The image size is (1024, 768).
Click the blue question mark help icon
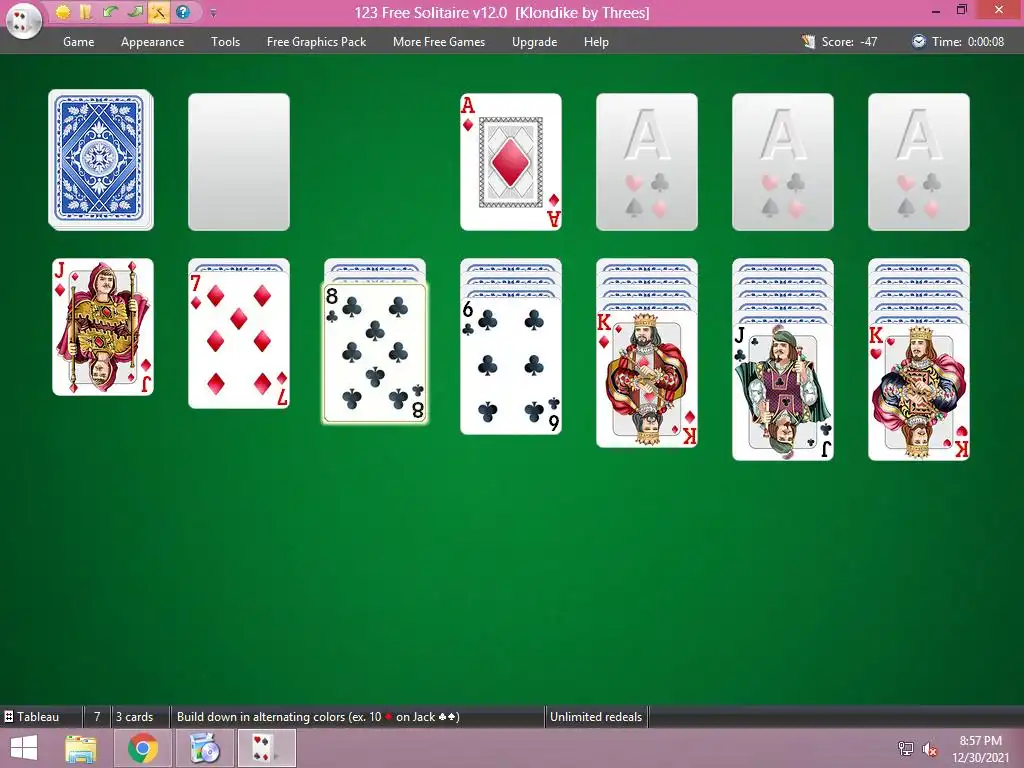183,12
